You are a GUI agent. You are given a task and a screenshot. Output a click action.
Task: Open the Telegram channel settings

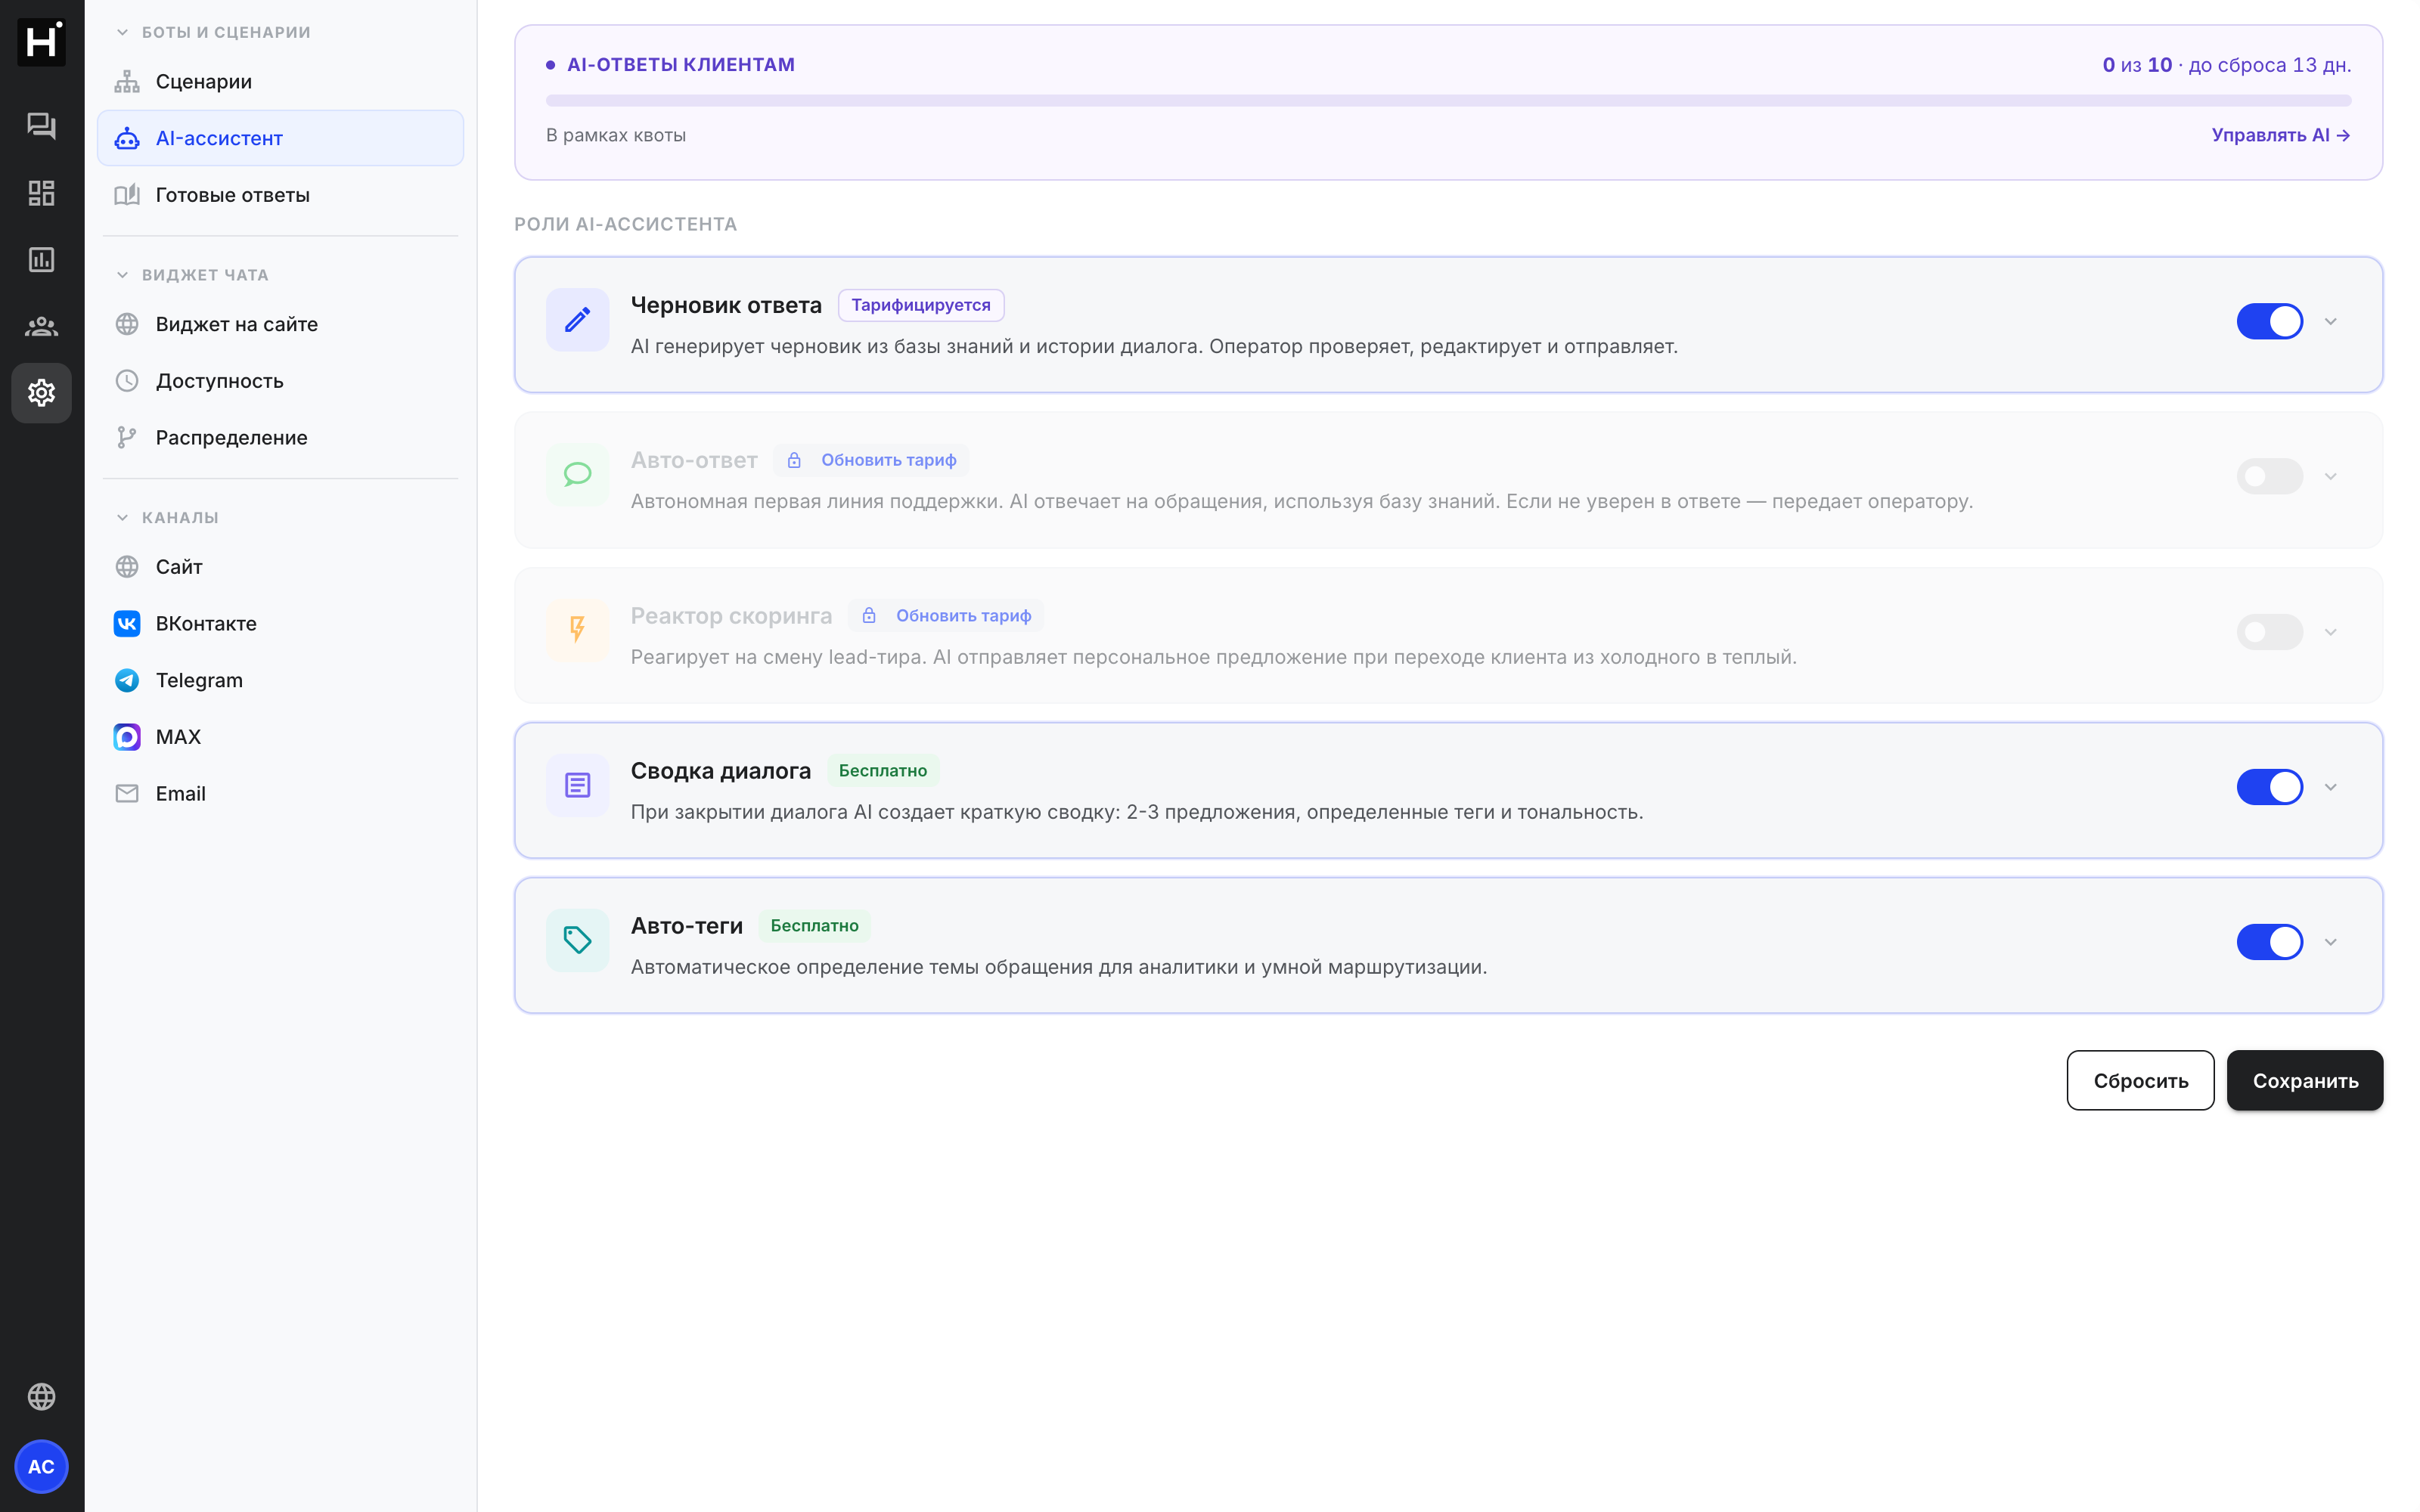280,680
